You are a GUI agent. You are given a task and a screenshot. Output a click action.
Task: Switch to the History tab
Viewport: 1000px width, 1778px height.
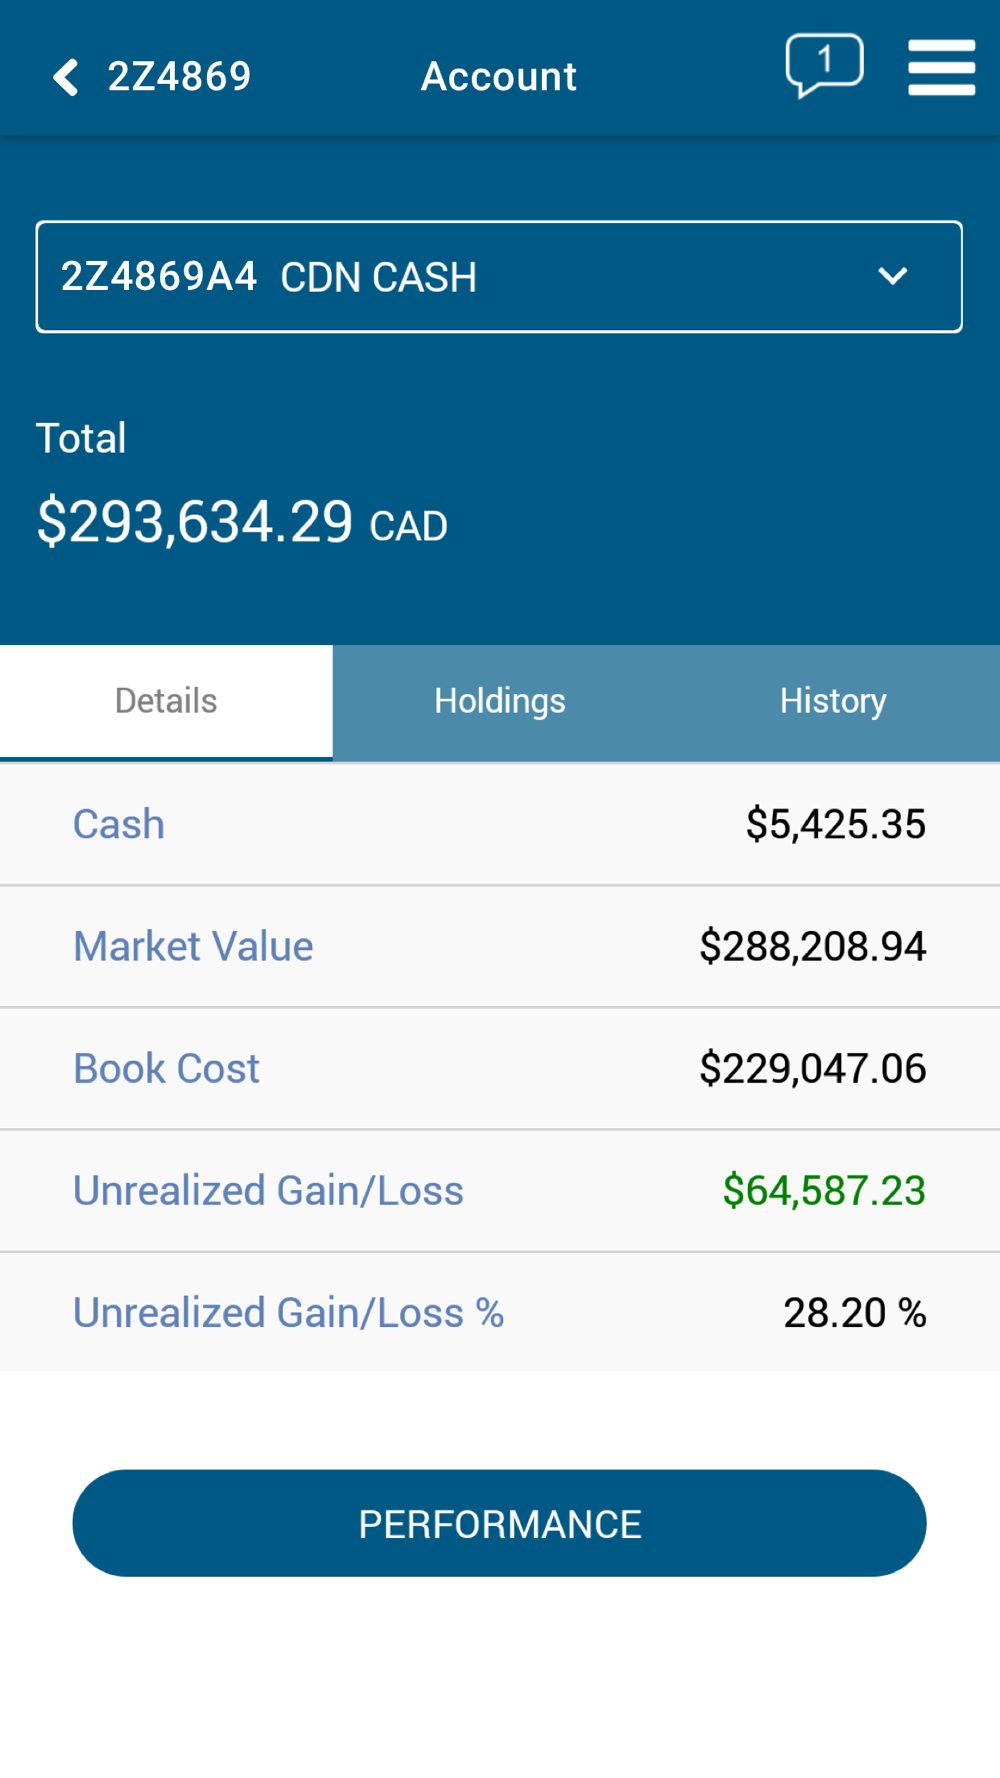coord(833,702)
